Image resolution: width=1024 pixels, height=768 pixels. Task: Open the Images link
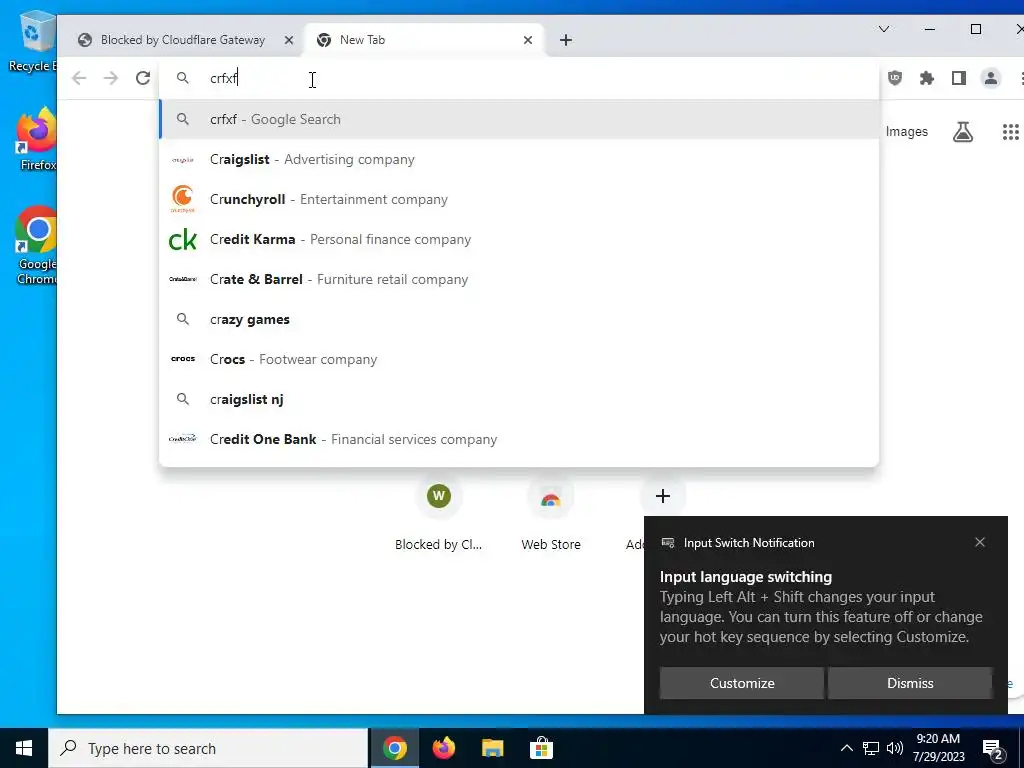[x=906, y=132]
